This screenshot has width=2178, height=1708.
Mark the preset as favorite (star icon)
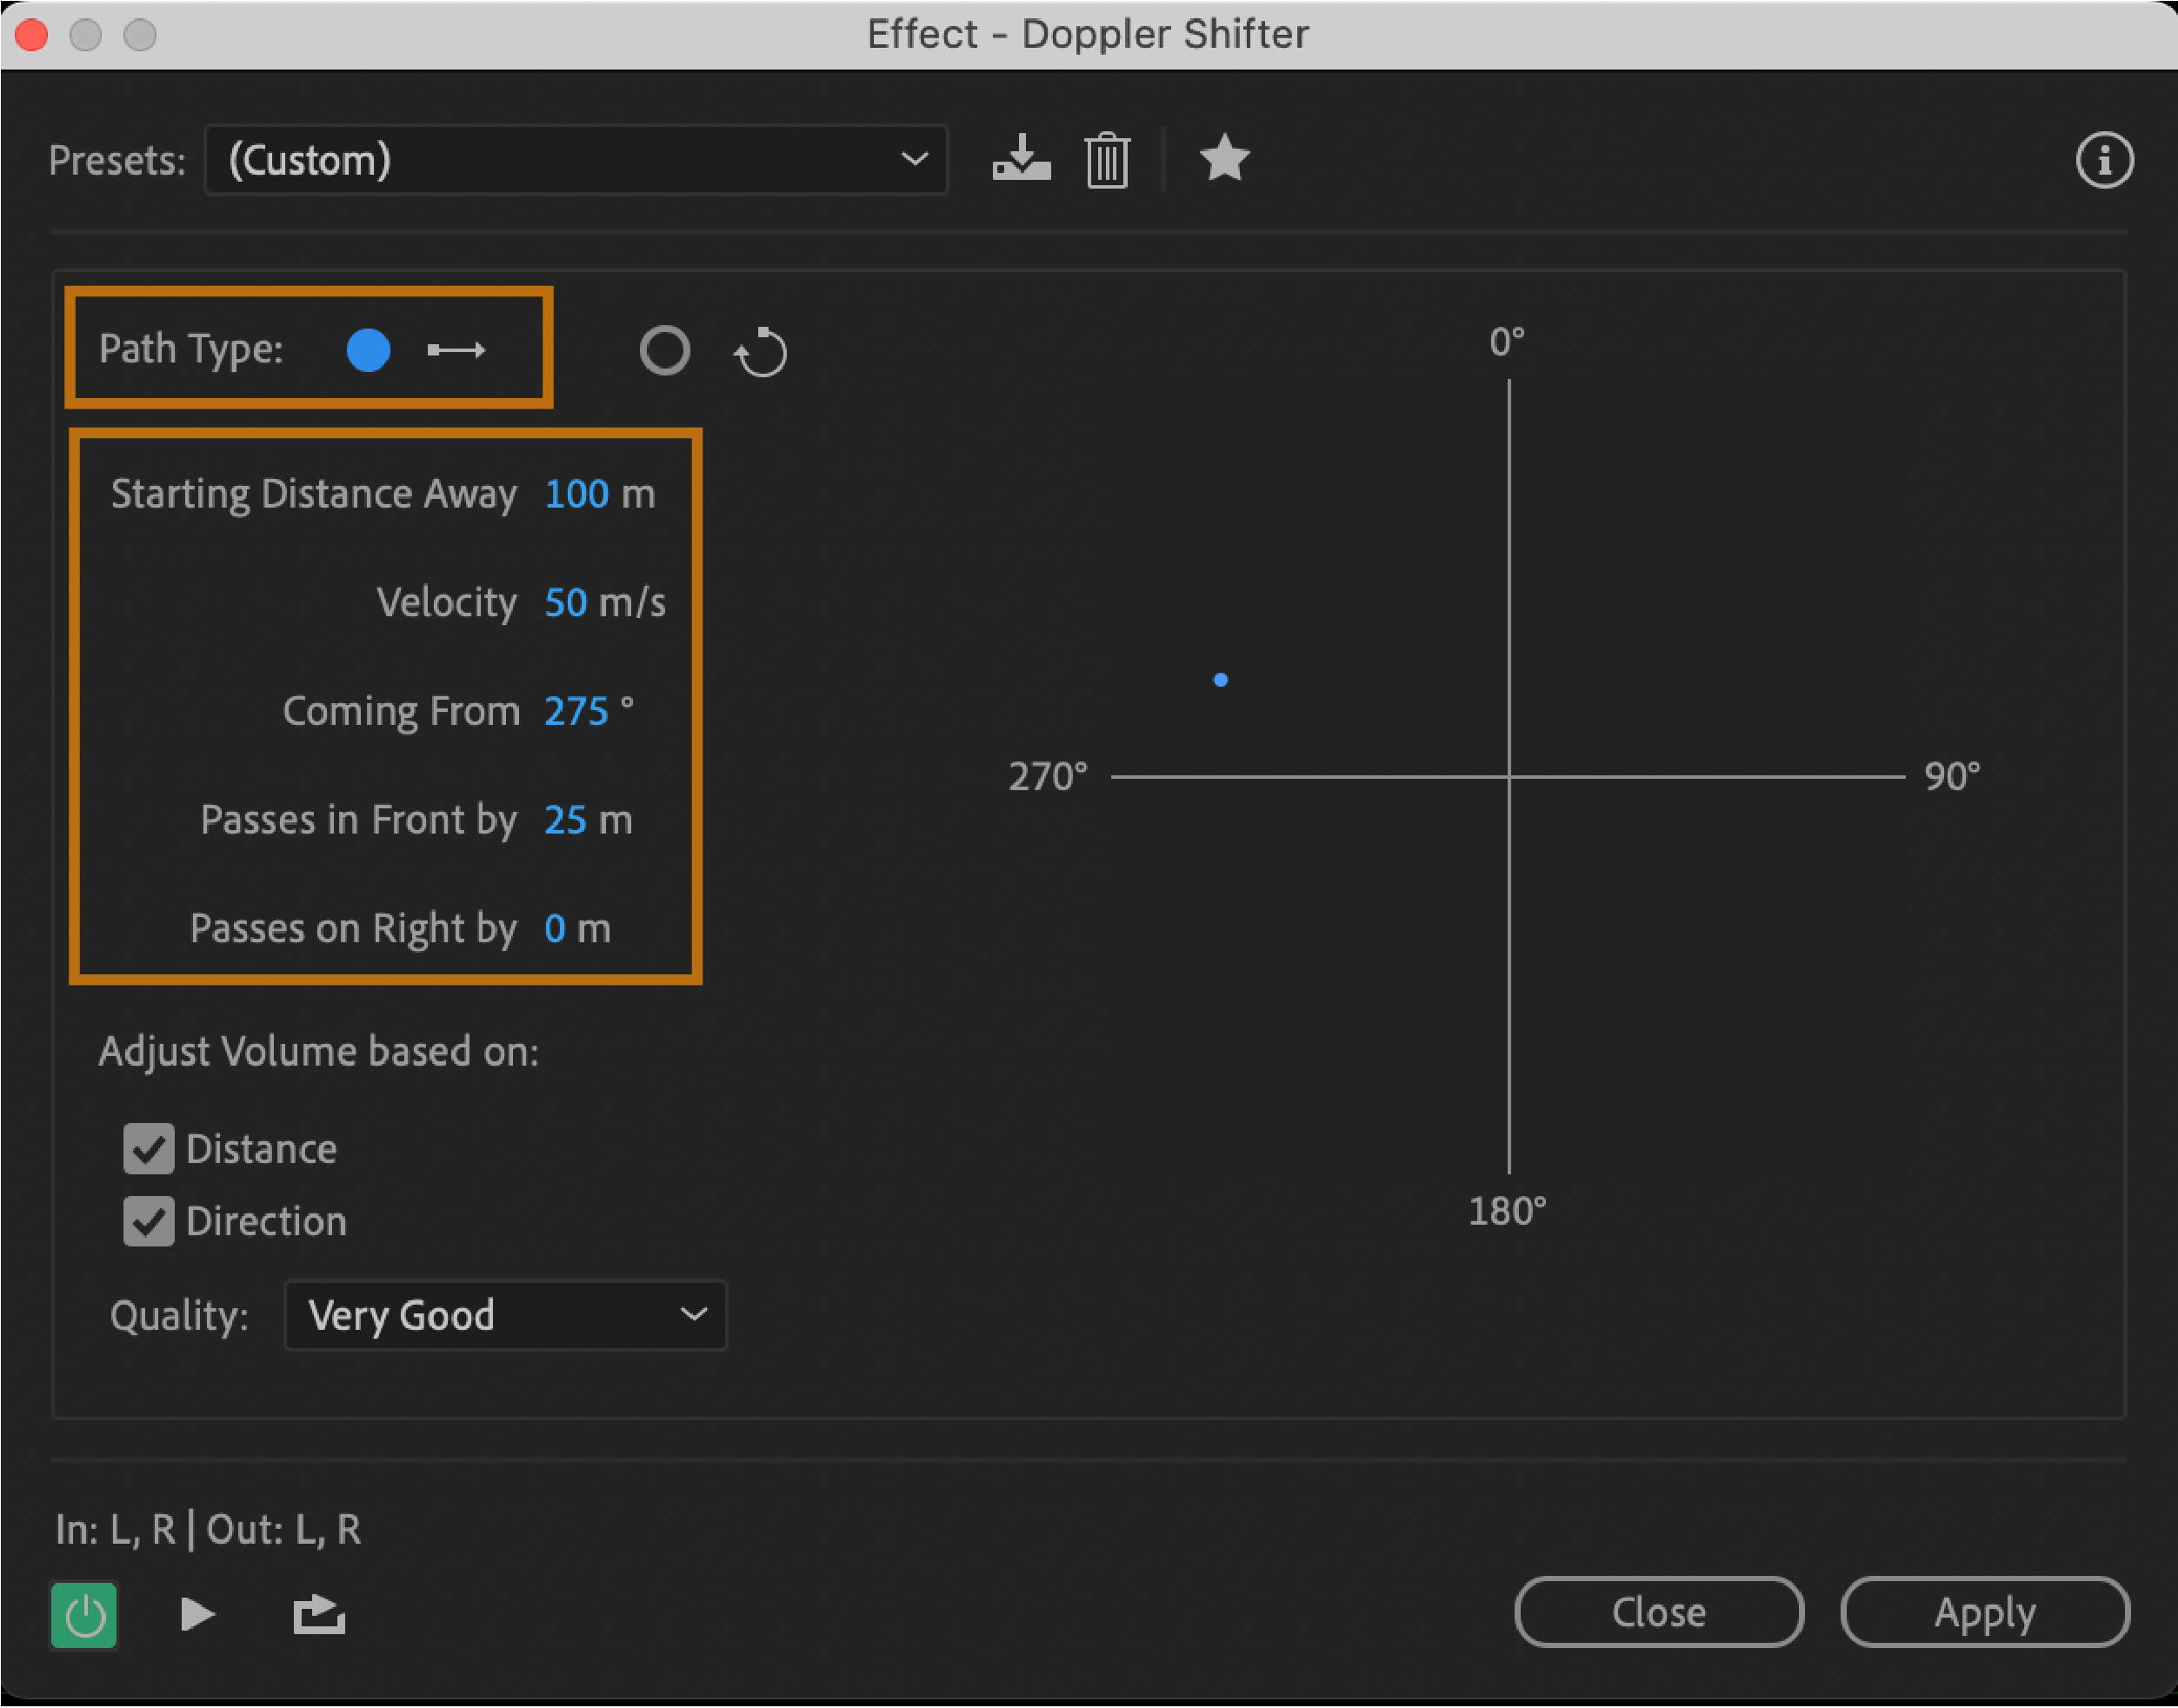click(1224, 159)
